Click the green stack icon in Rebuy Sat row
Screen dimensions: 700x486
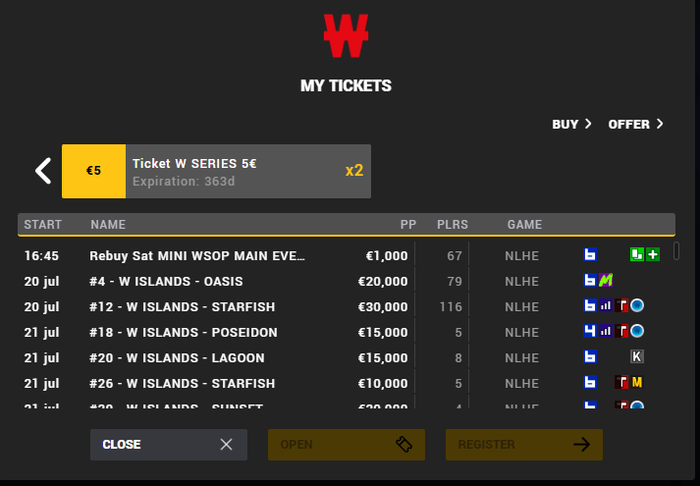tap(637, 255)
